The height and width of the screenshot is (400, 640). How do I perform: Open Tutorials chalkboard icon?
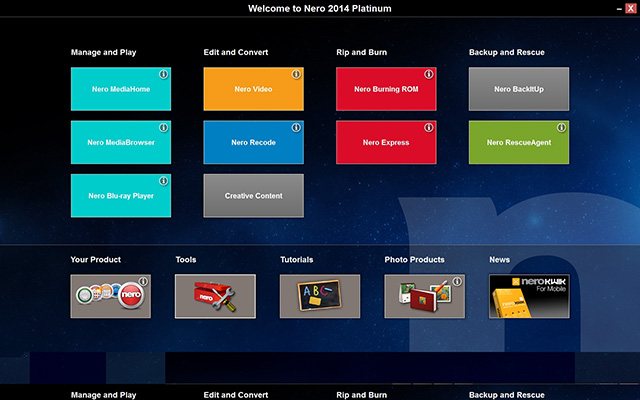click(x=320, y=296)
